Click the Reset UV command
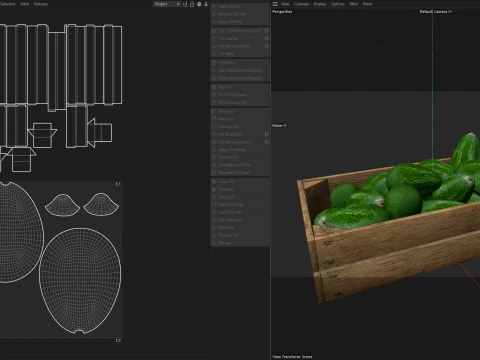 pyautogui.click(x=240, y=197)
